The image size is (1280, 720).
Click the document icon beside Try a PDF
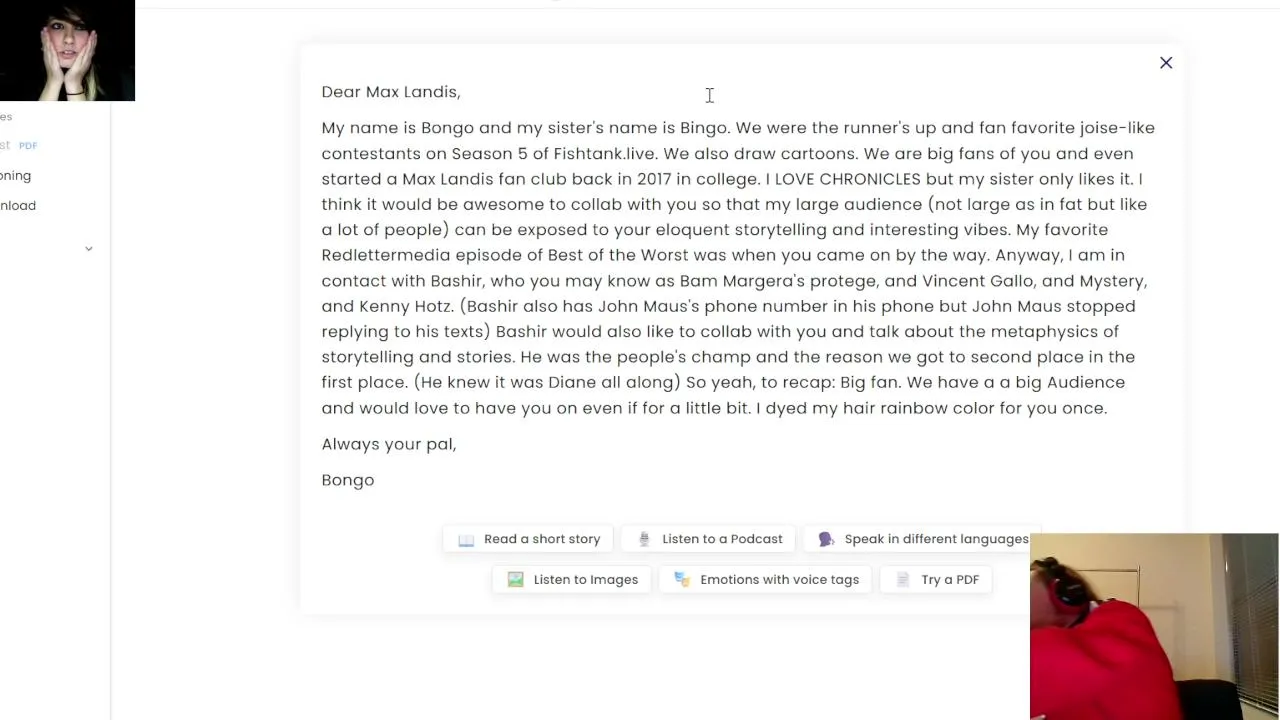(x=903, y=579)
